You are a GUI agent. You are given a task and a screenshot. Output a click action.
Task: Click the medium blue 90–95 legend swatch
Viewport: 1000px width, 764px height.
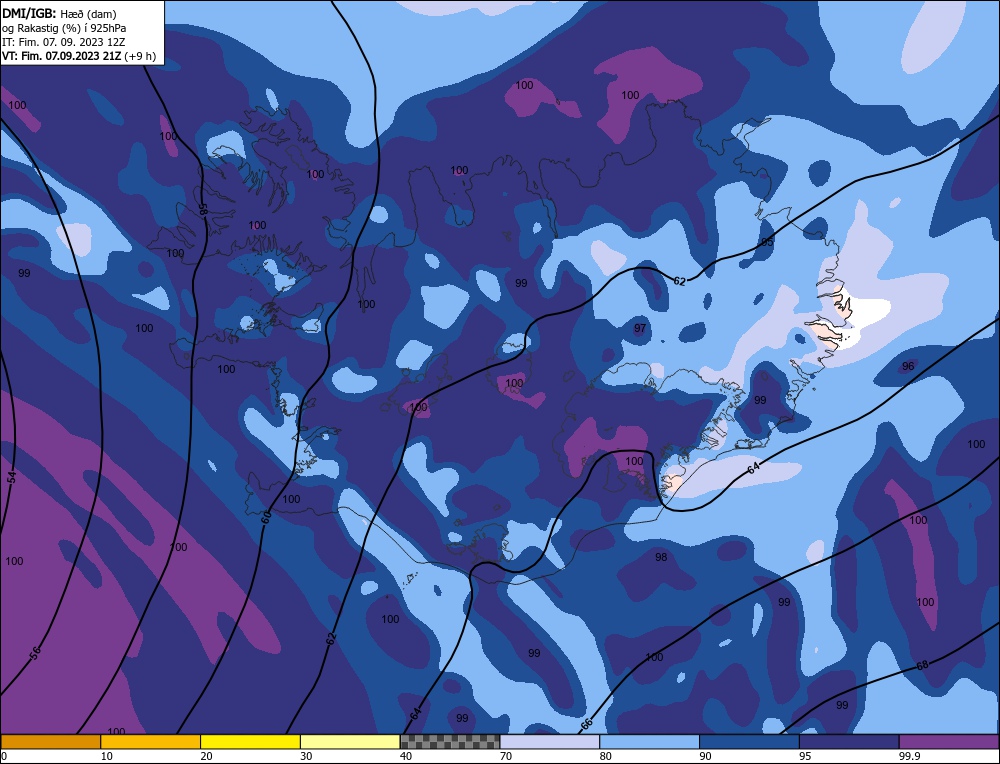click(x=749, y=741)
